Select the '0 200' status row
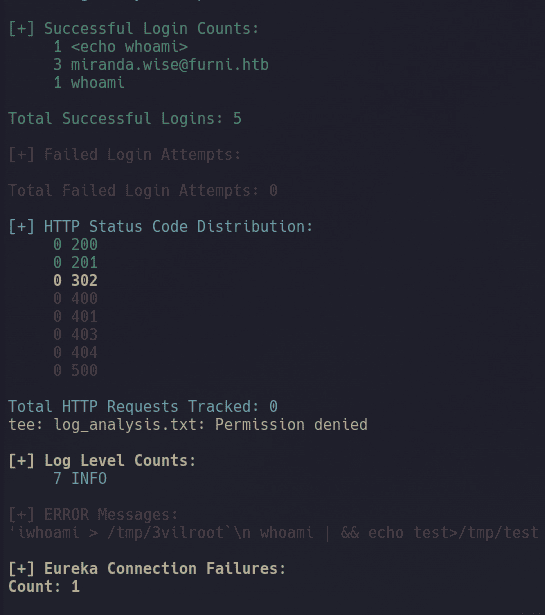The width and height of the screenshot is (545, 615). pyautogui.click(x=75, y=245)
